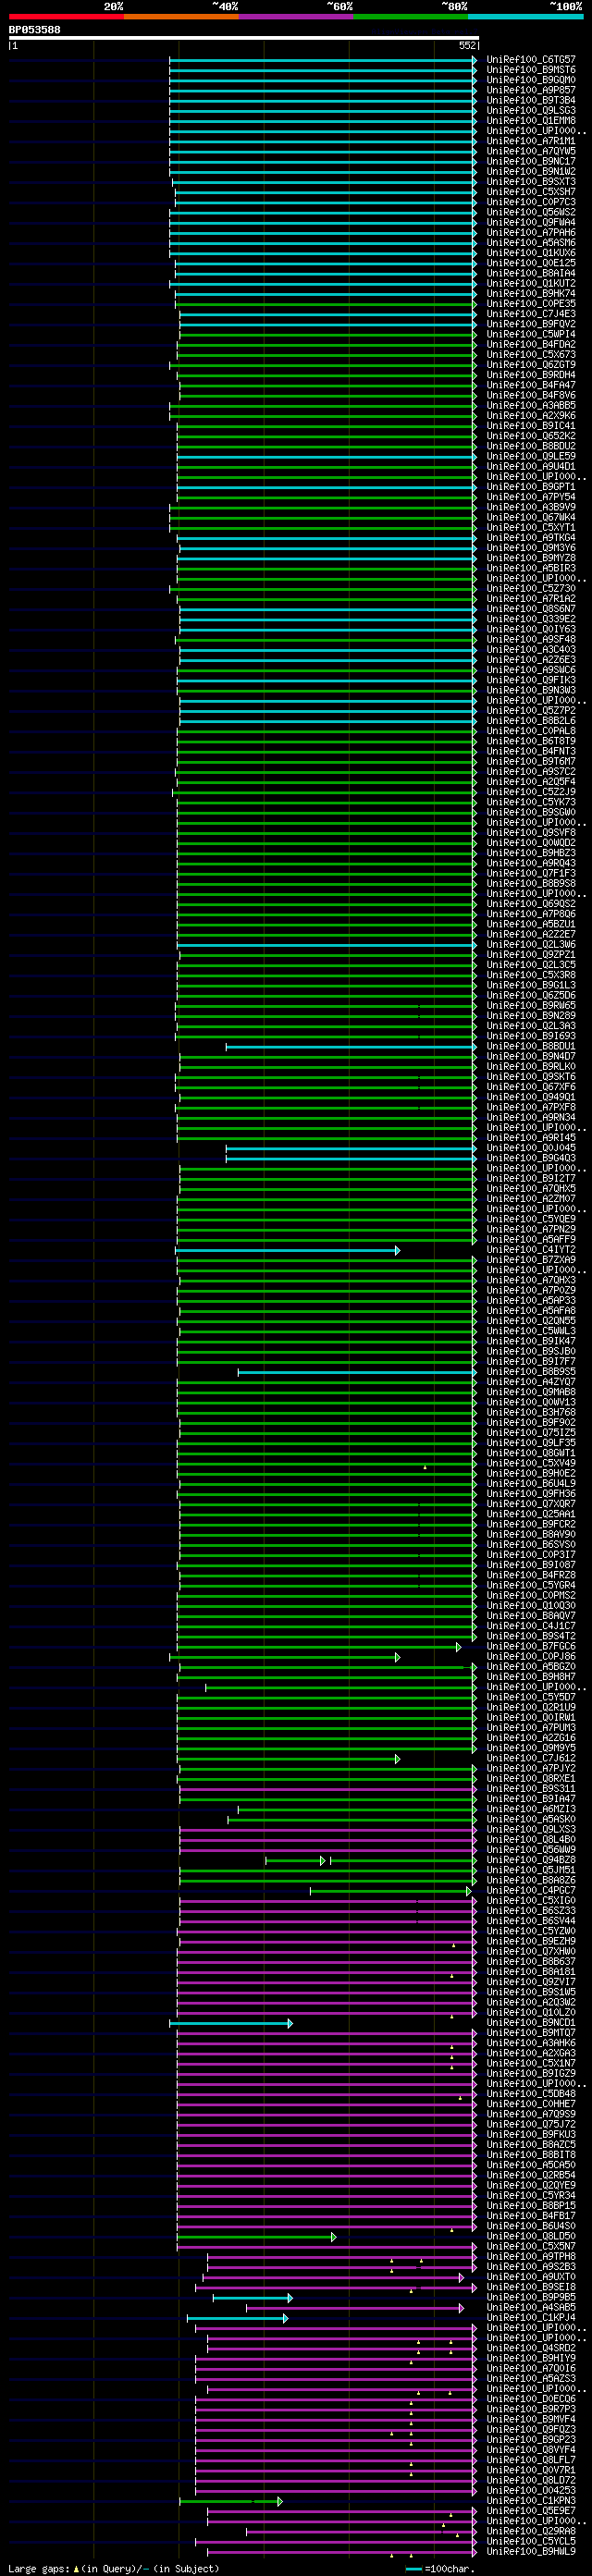The height and width of the screenshot is (2576, 592).
Task: Click hit label UniRef100_Q9FH36
Action: tap(531, 1494)
